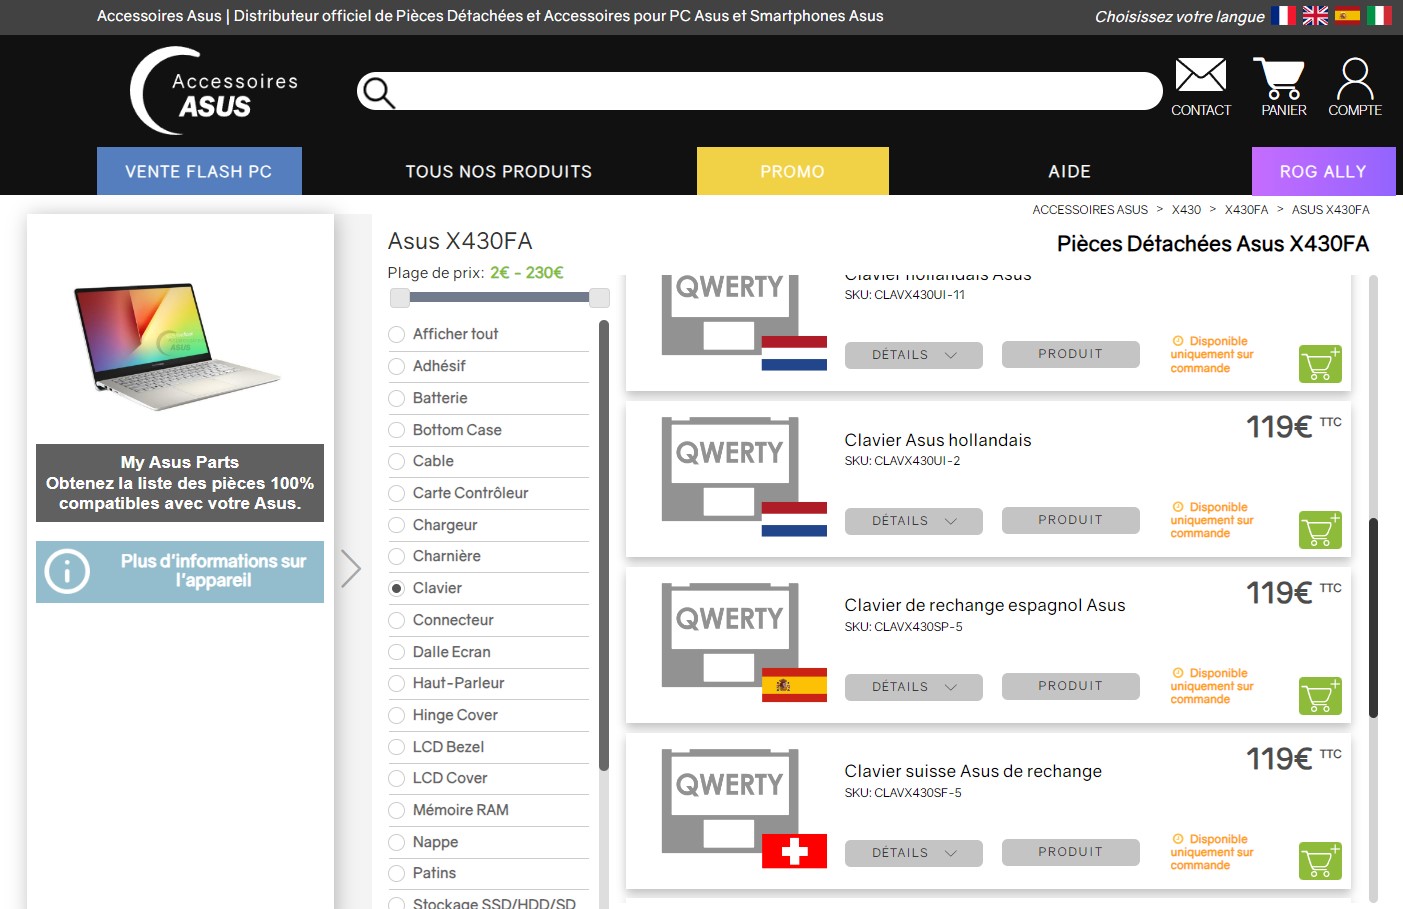Add Clavier espagnol CLAVX430SP-5 to cart
1403x909 pixels.
1320,696
